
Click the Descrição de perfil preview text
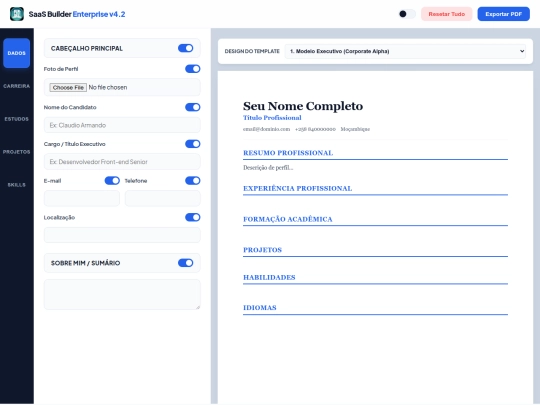coord(268,168)
